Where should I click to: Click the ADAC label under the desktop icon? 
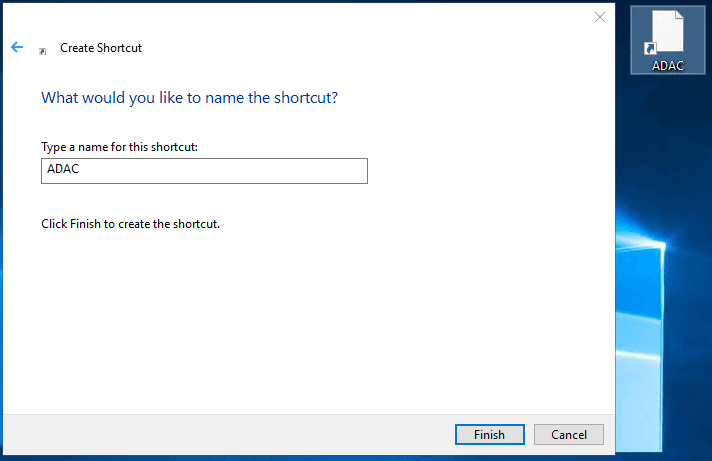coord(667,65)
